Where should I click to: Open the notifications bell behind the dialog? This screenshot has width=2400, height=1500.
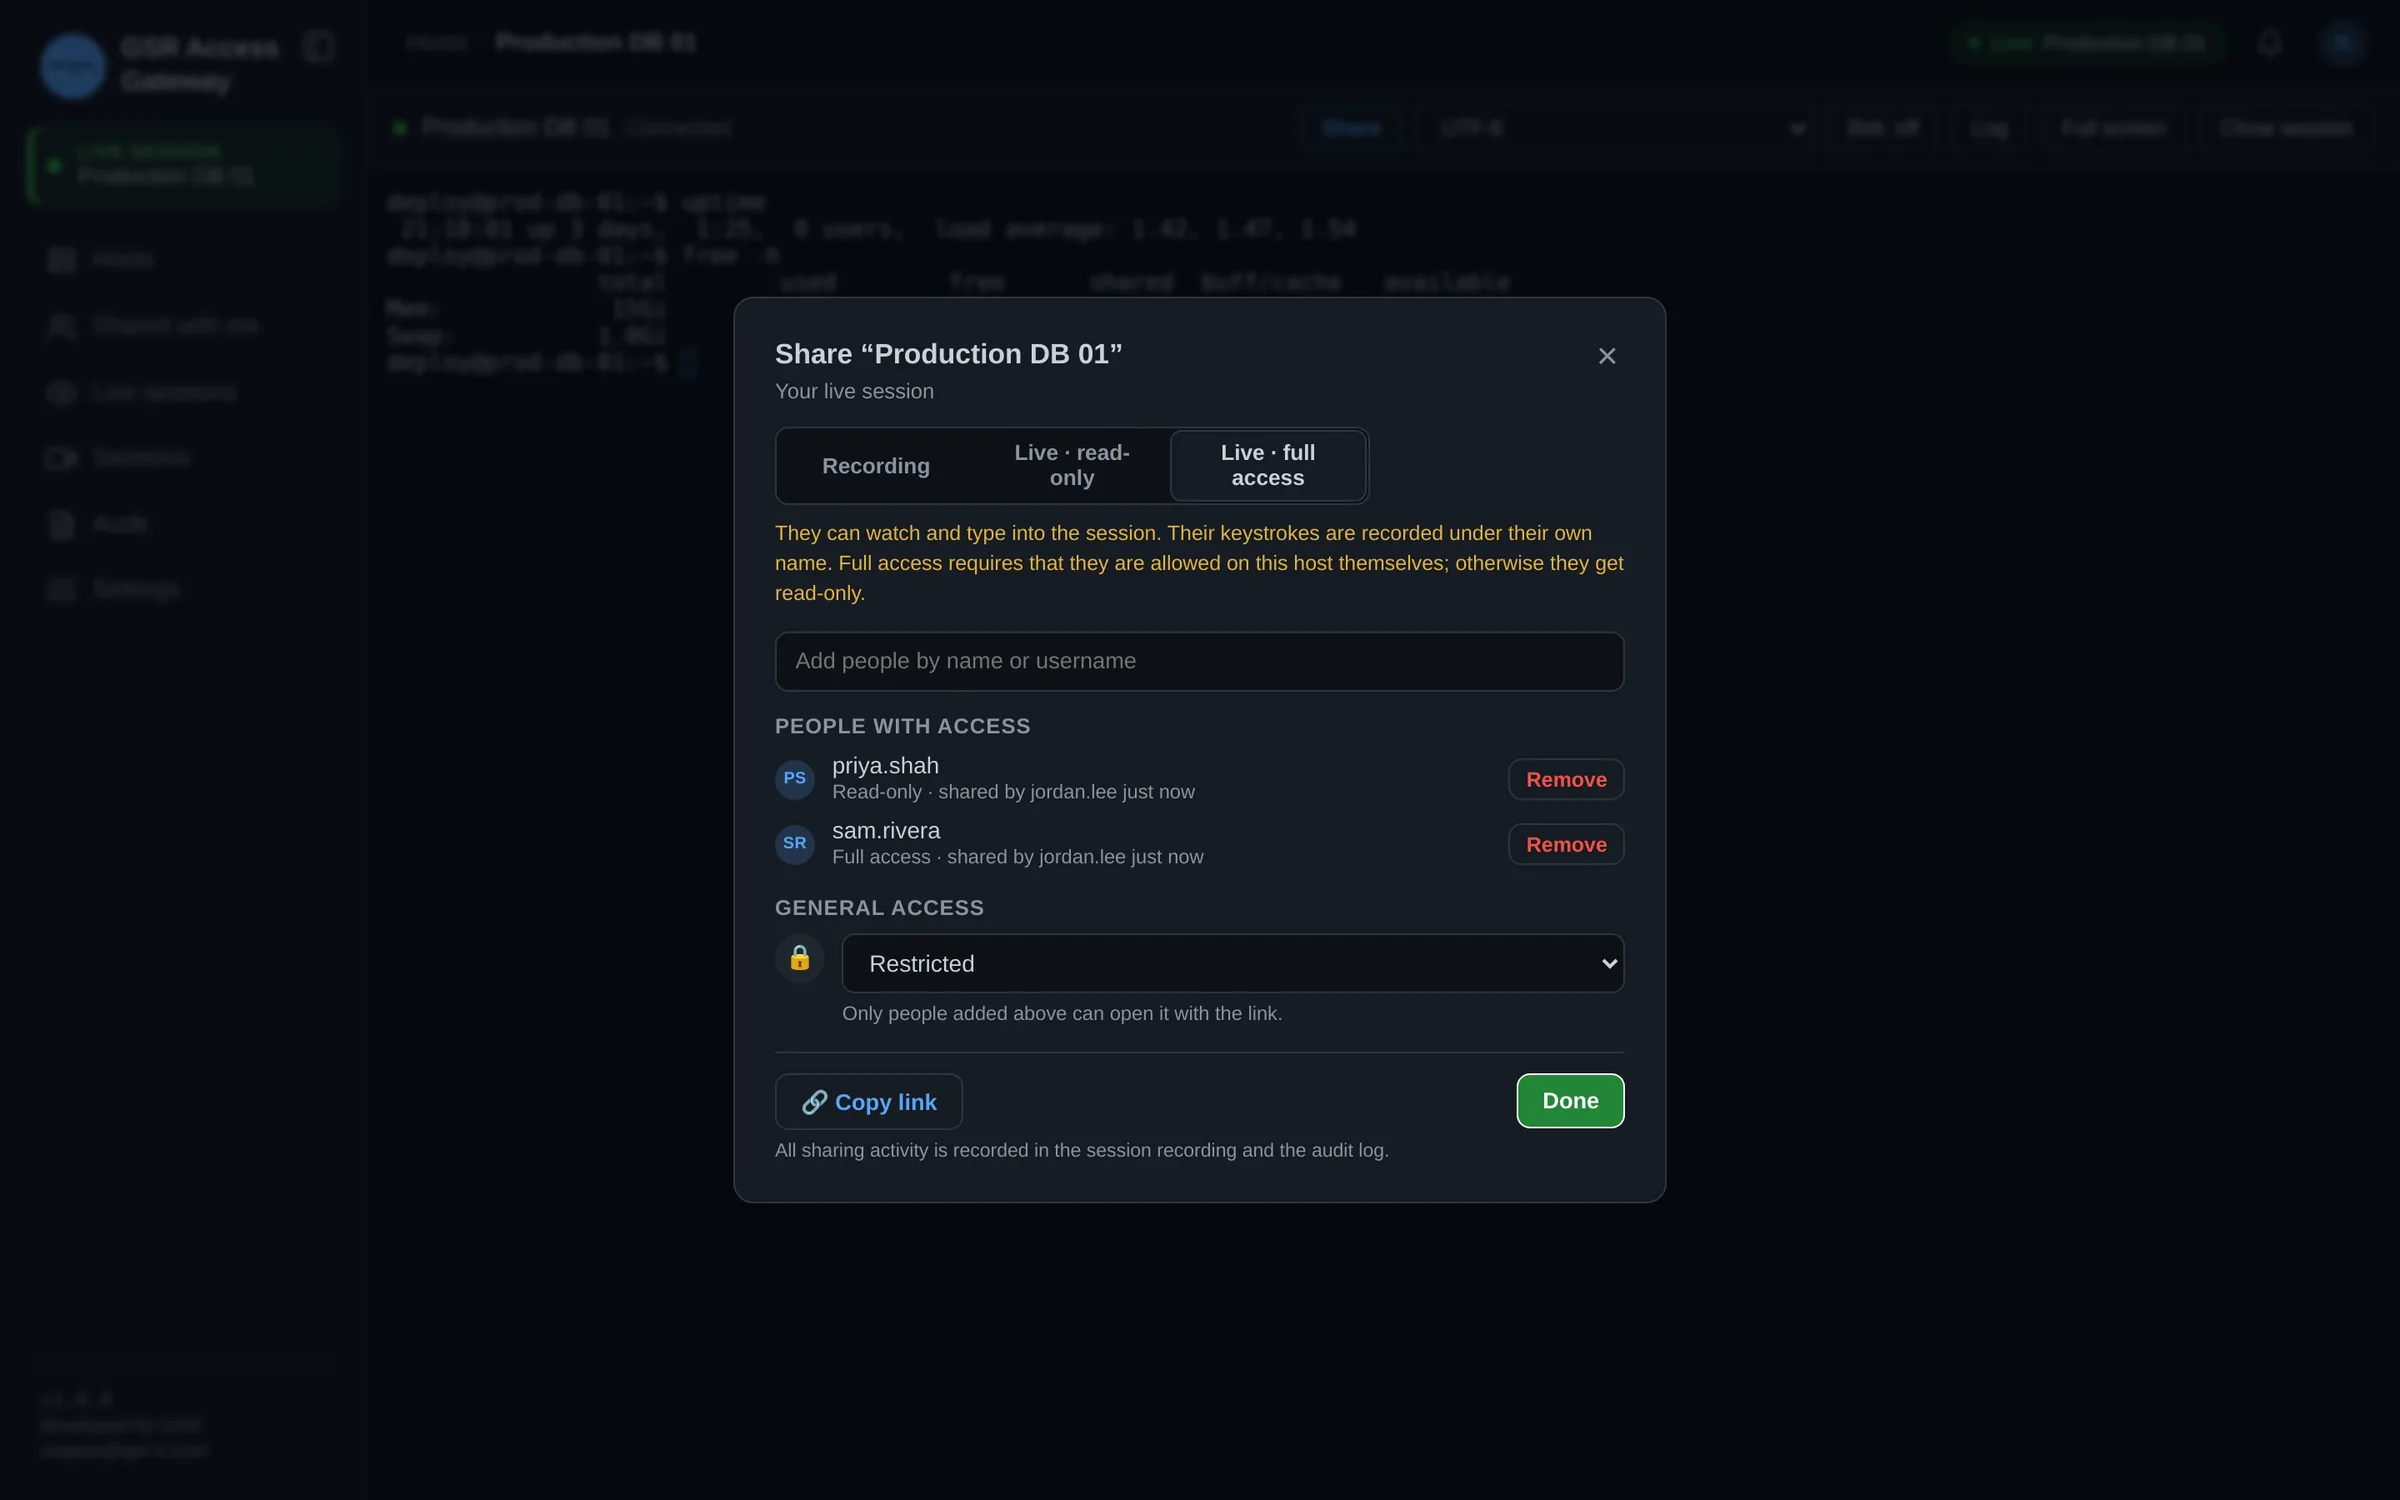point(2269,44)
